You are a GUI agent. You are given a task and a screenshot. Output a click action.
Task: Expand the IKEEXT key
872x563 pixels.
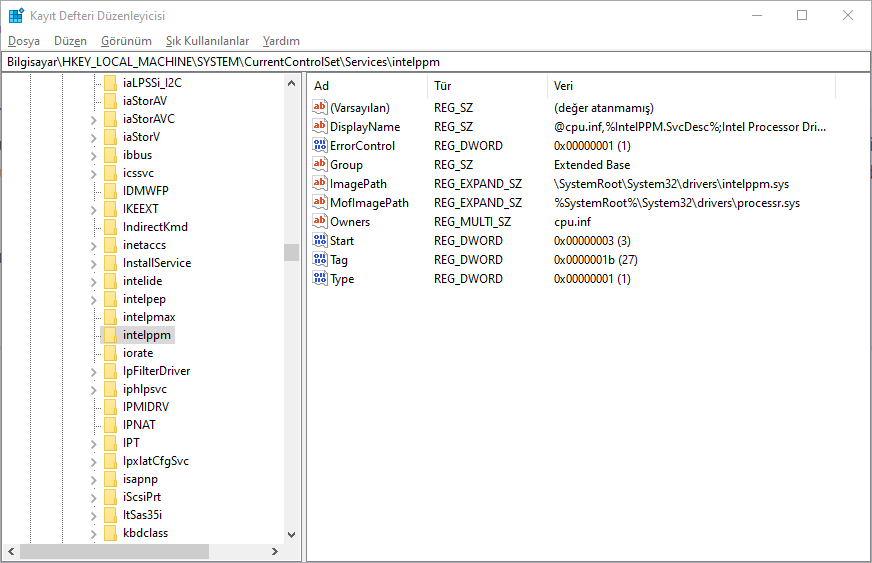pos(93,210)
